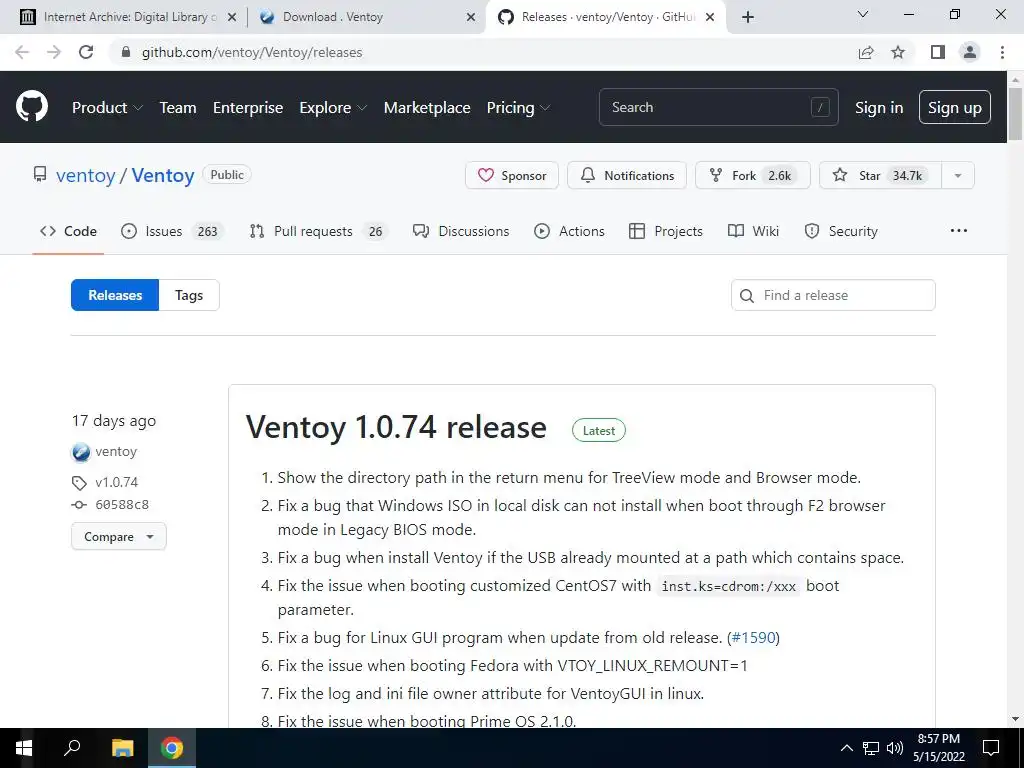
Task: Bookmark this page with the star icon
Action: (x=898, y=52)
